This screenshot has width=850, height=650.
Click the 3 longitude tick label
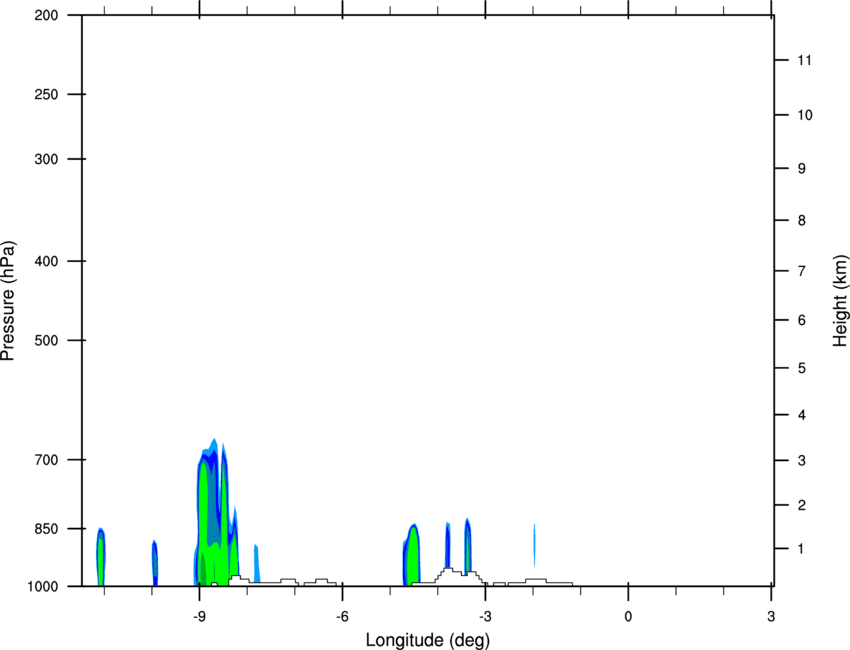[771, 617]
